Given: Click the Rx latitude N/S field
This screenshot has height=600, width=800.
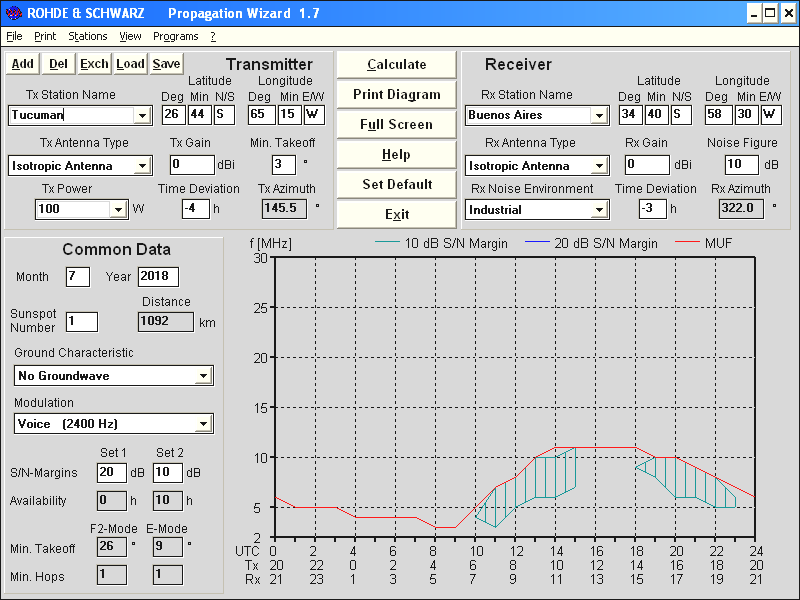Looking at the screenshot, I should point(681,115).
